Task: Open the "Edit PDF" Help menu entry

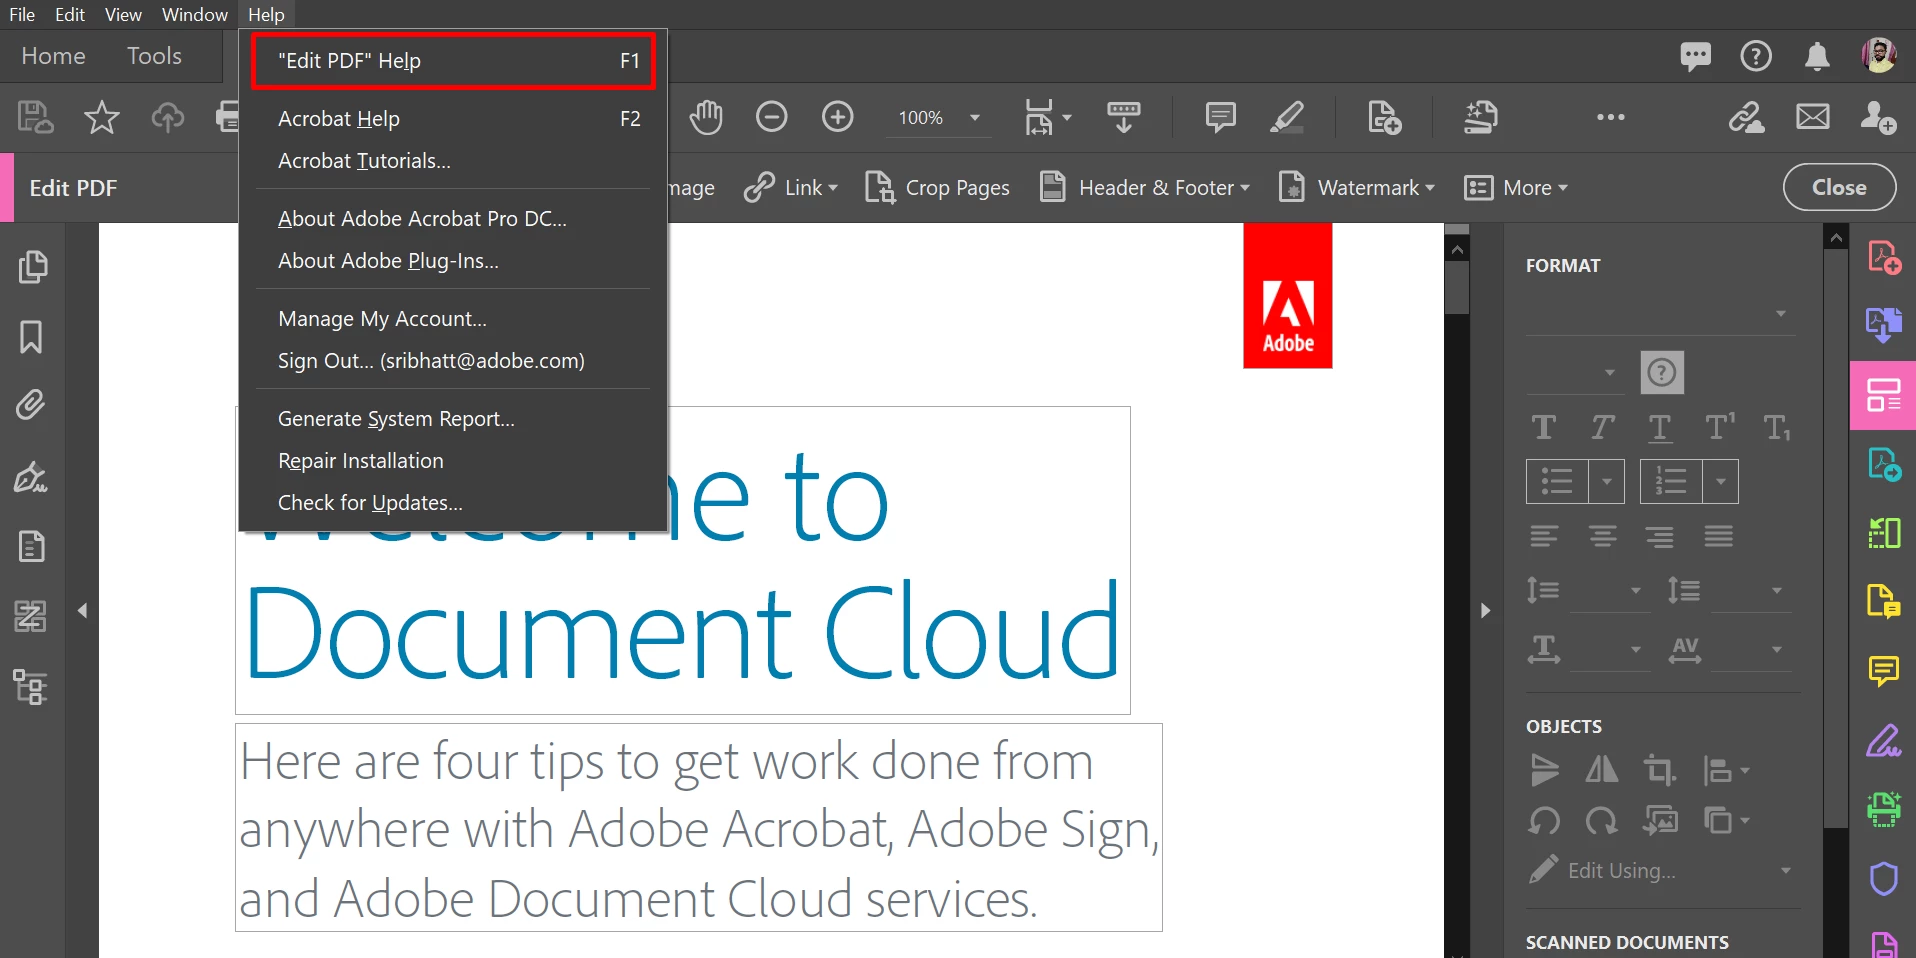Action: pyautogui.click(x=453, y=61)
